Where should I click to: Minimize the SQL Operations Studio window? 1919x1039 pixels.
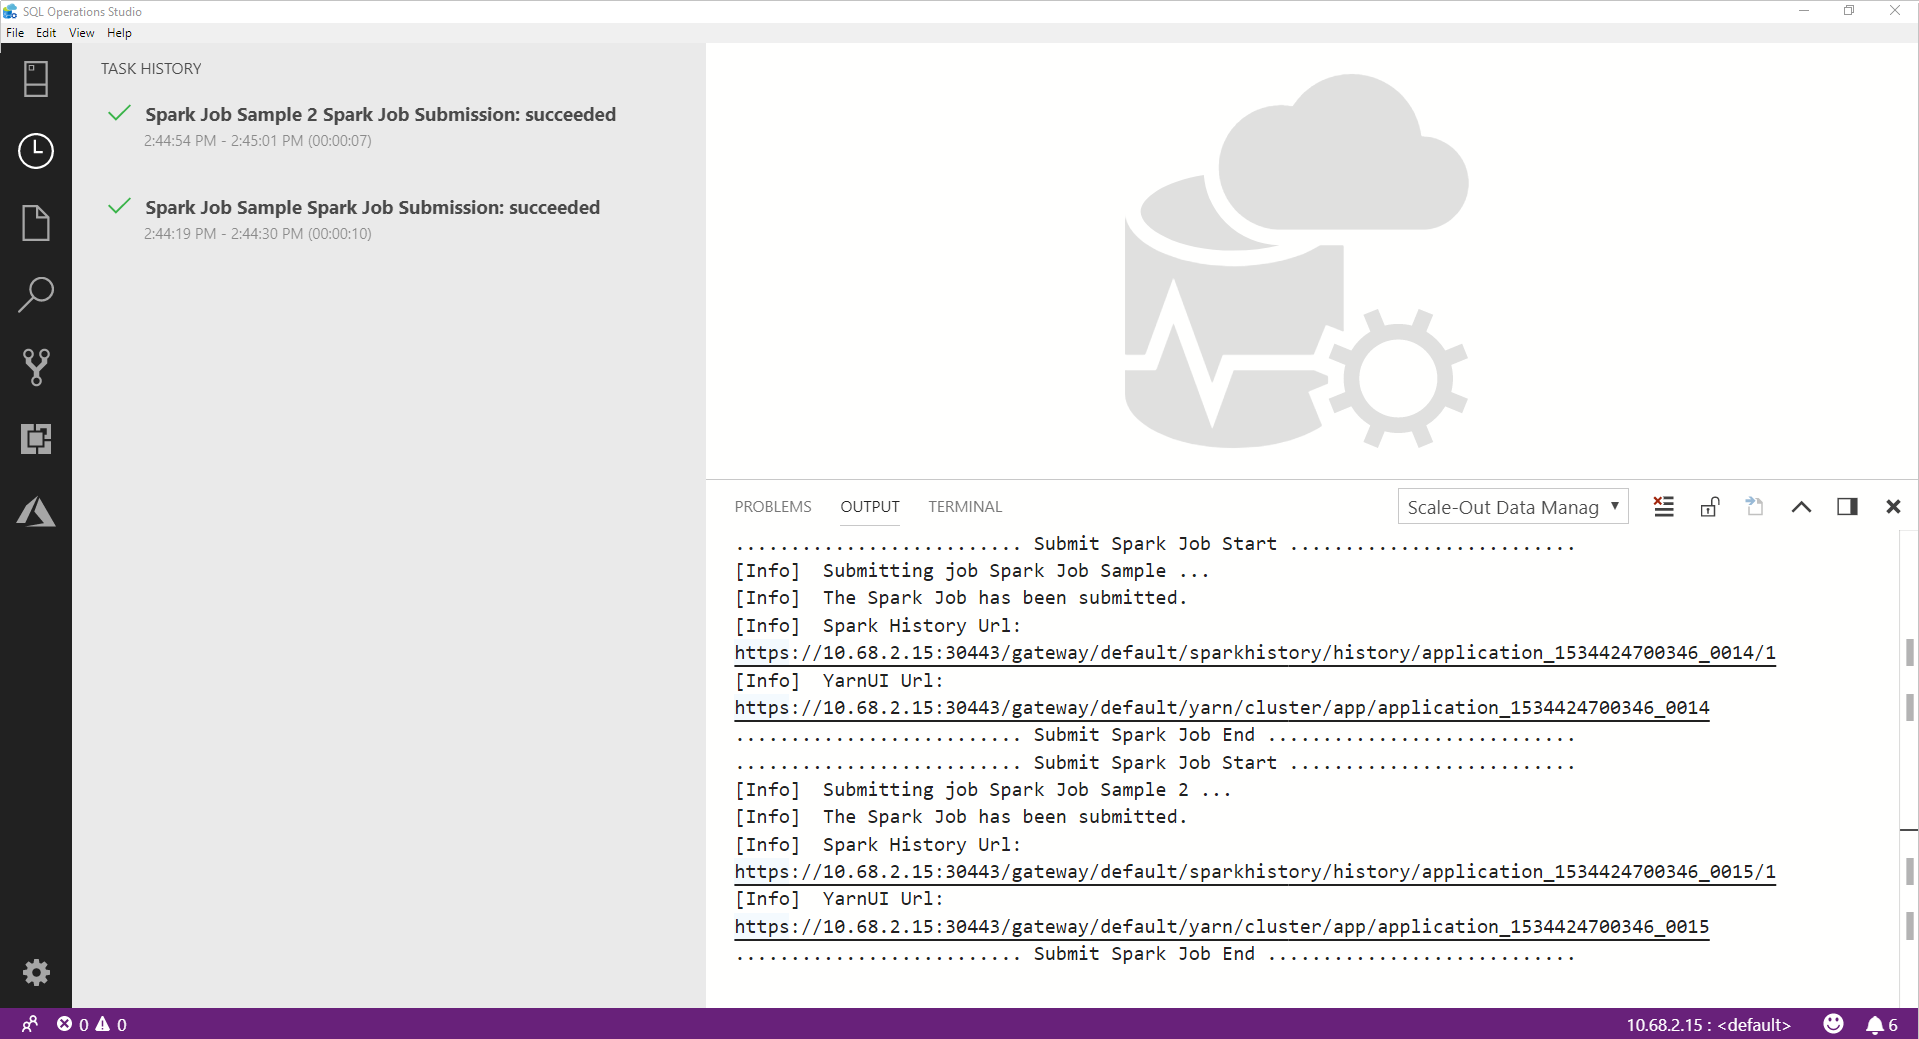(x=1804, y=11)
